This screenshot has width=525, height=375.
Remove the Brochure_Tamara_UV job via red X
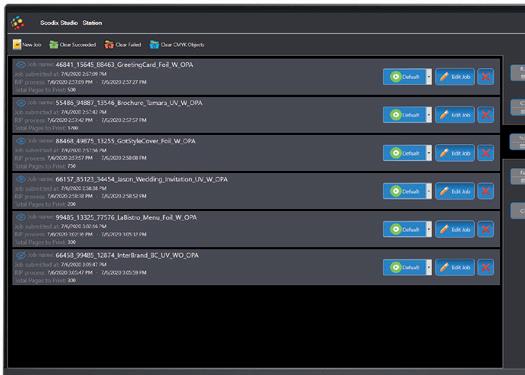[485, 115]
